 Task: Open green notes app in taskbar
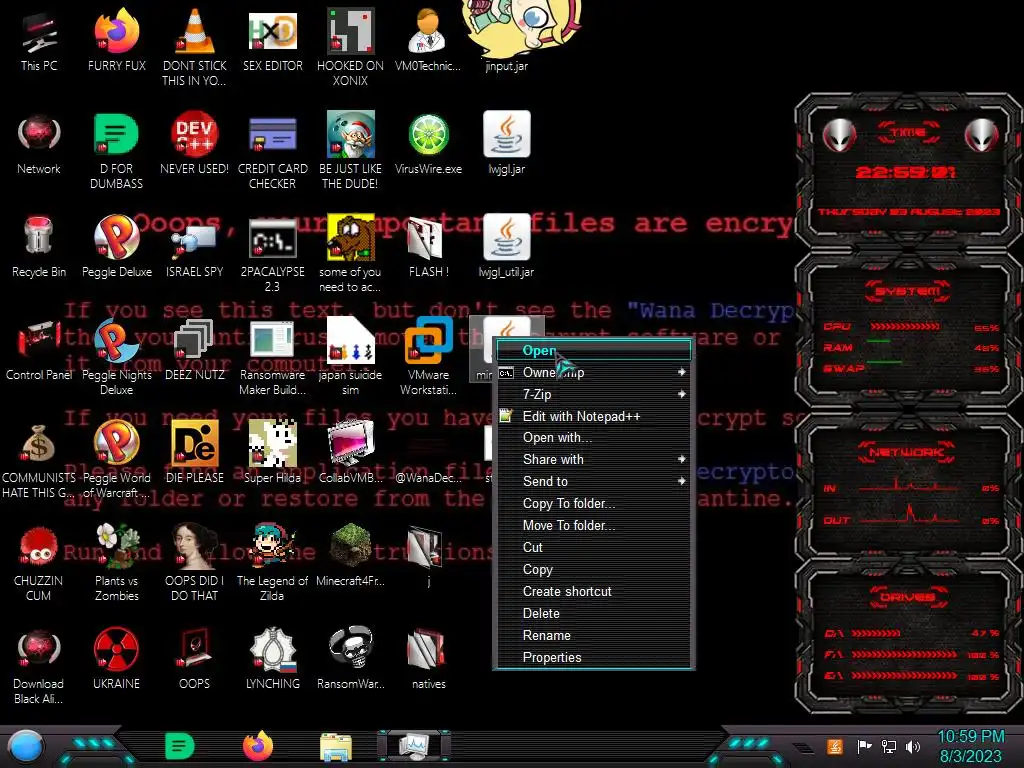[x=180, y=746]
